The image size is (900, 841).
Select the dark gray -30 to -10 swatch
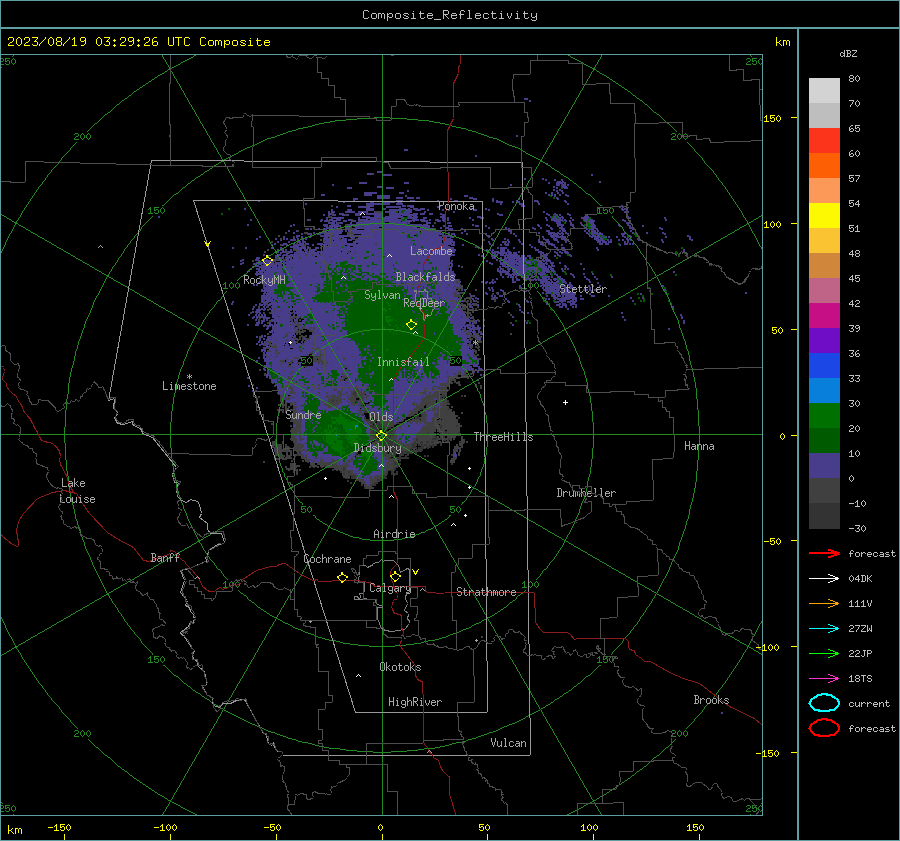pyautogui.click(x=824, y=516)
